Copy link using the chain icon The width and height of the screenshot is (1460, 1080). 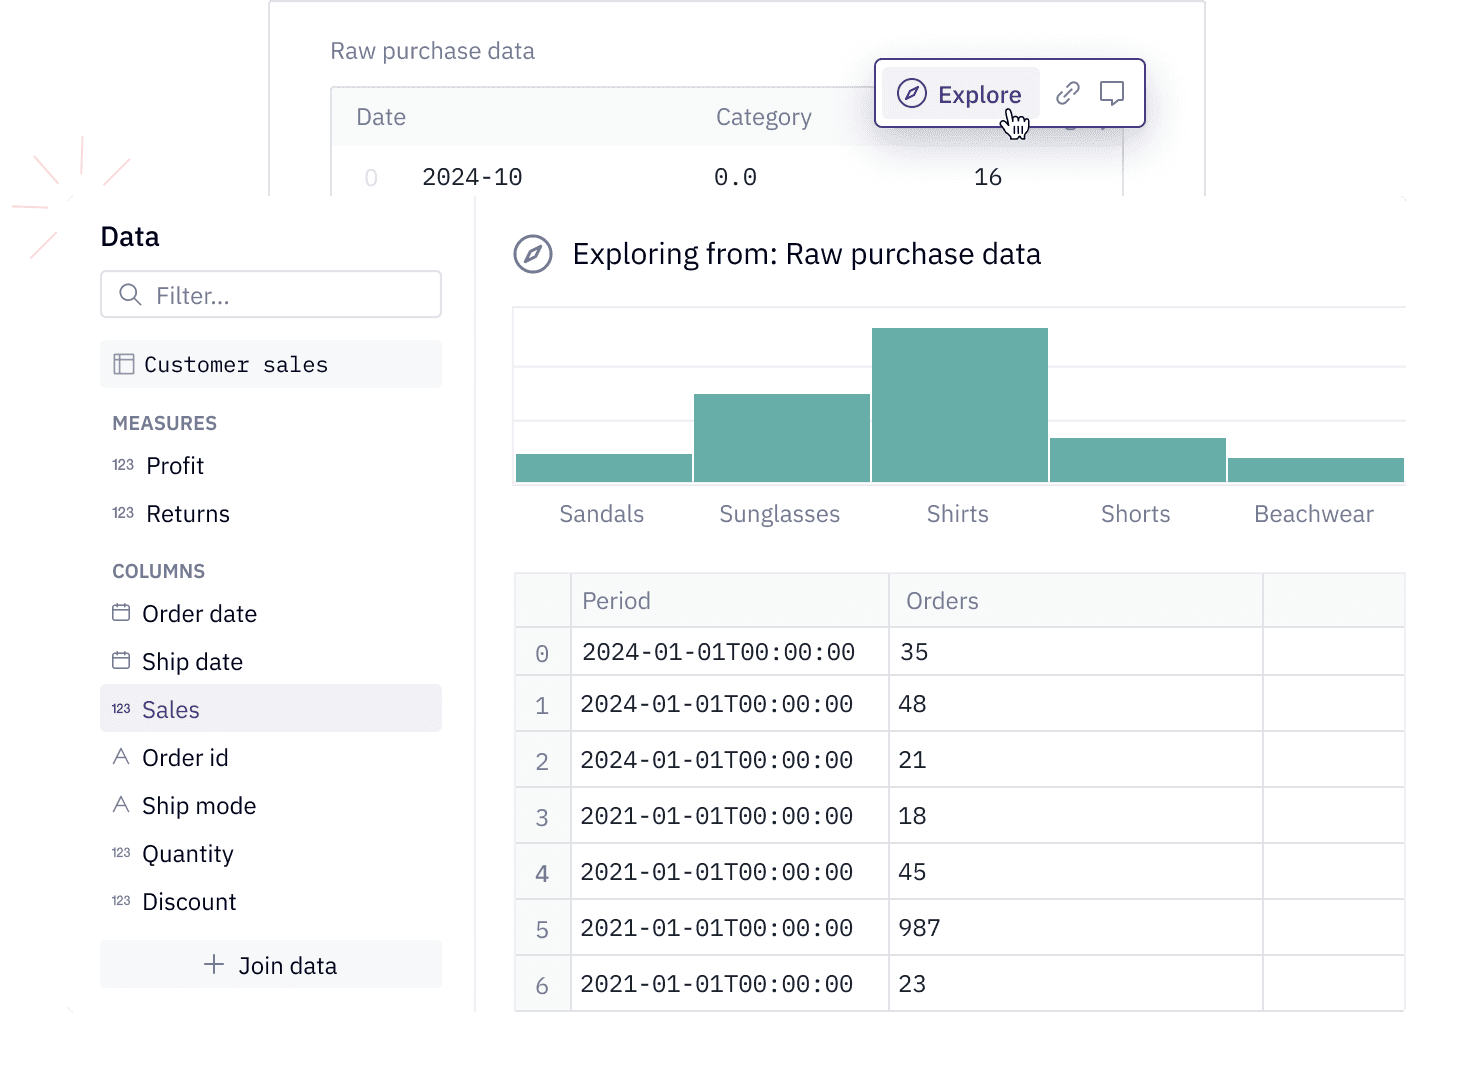1068,93
